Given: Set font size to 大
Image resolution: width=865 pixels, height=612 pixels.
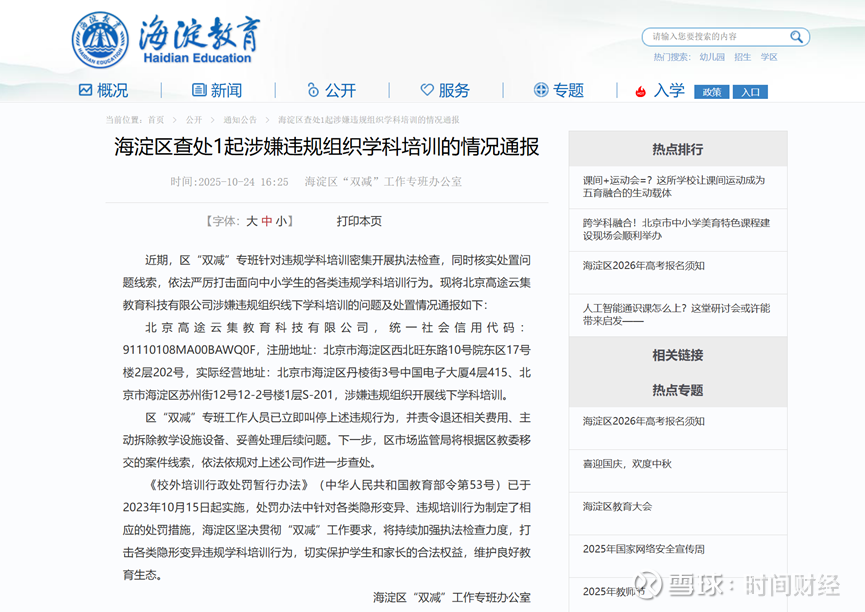Looking at the screenshot, I should (x=252, y=221).
